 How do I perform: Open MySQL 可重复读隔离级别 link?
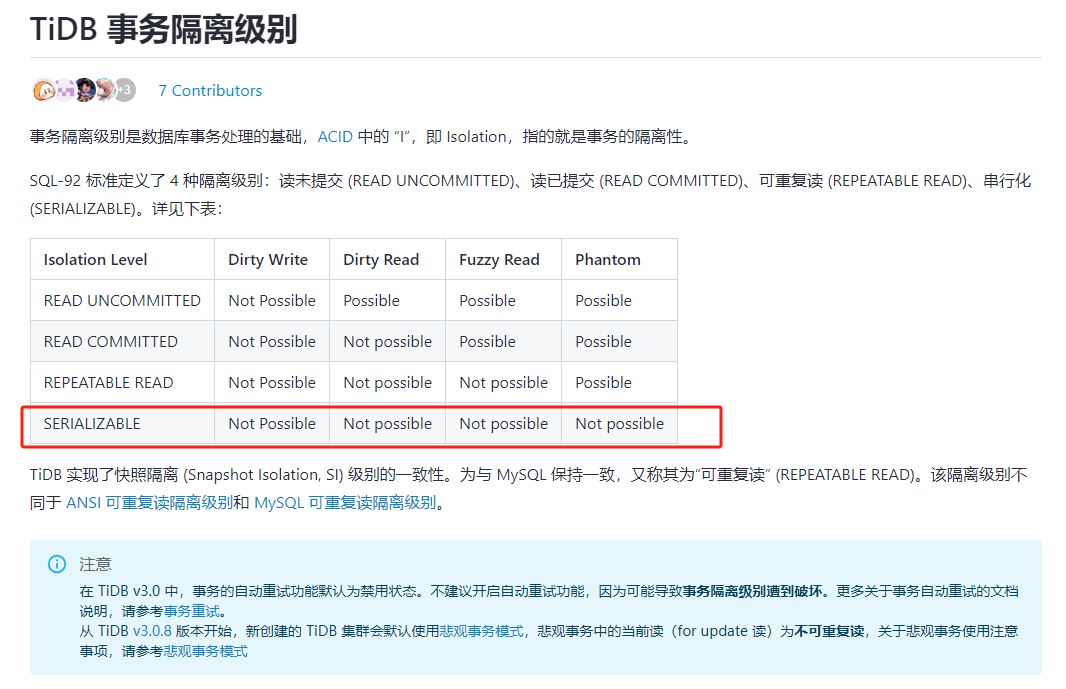tap(345, 503)
